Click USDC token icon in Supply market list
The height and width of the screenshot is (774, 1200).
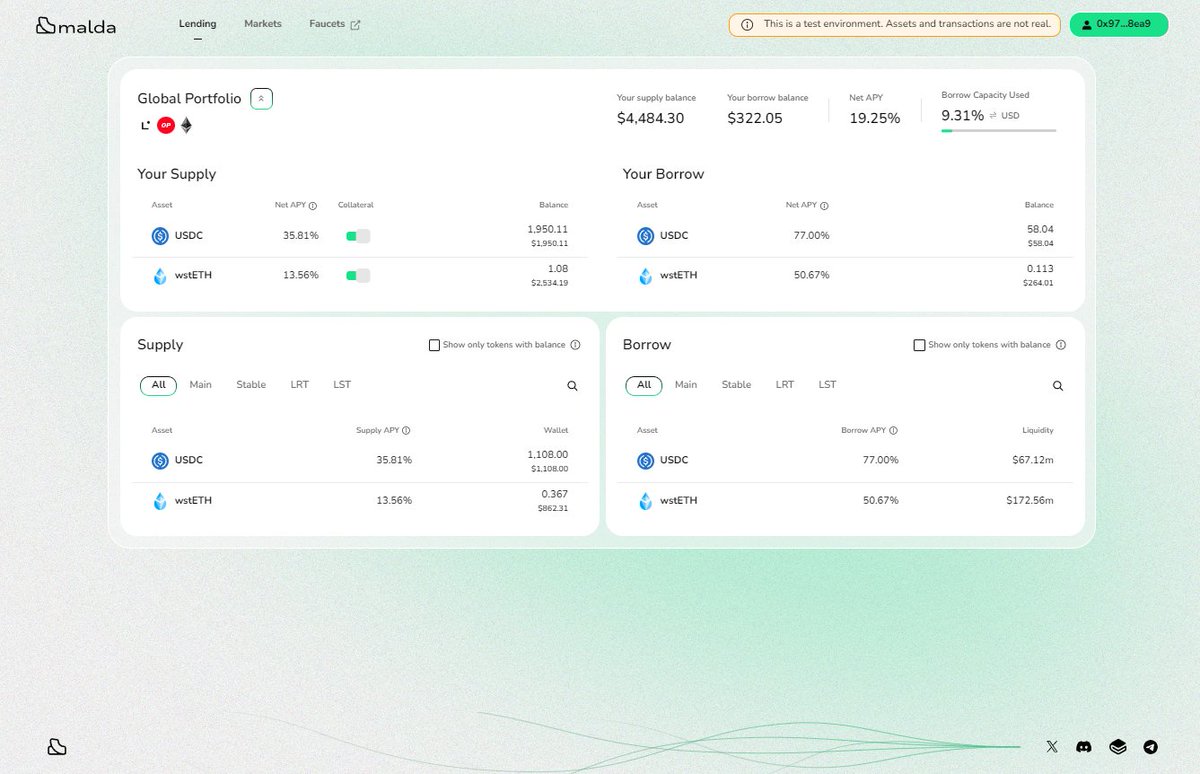160,461
